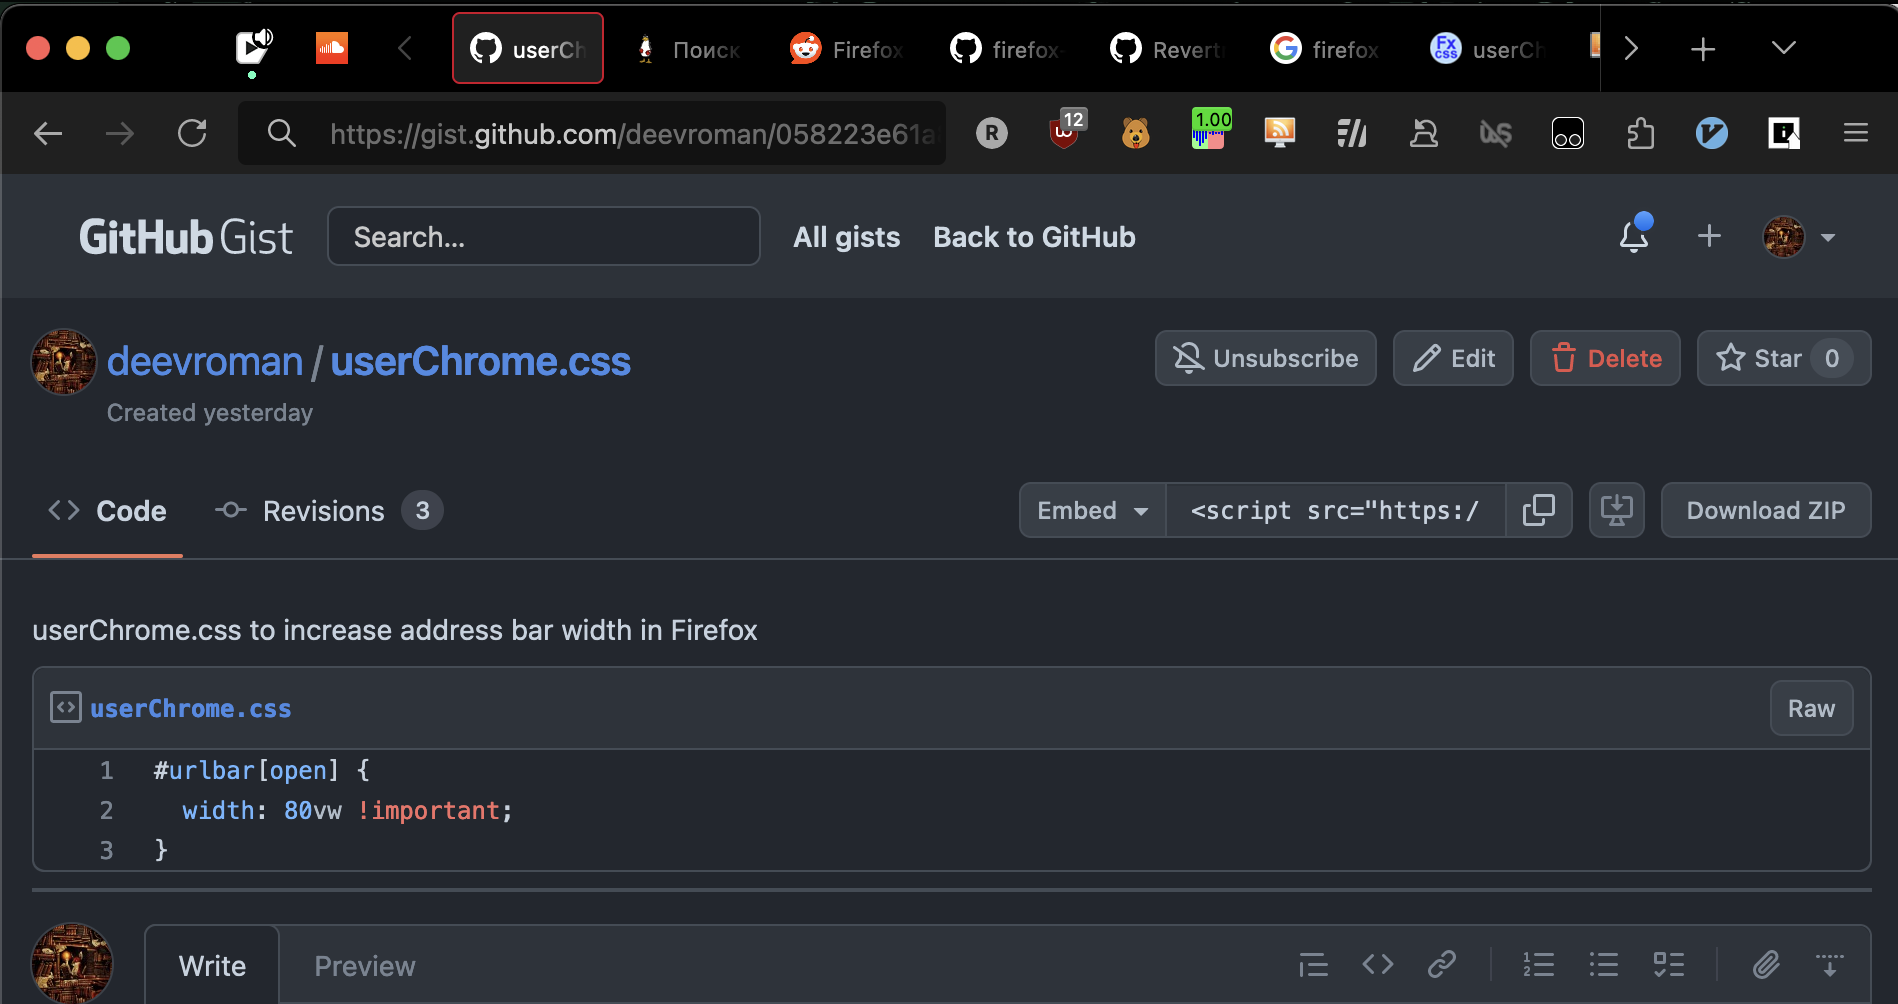The width and height of the screenshot is (1898, 1004).
Task: Open the user avatar account dropdown
Action: tap(1799, 237)
